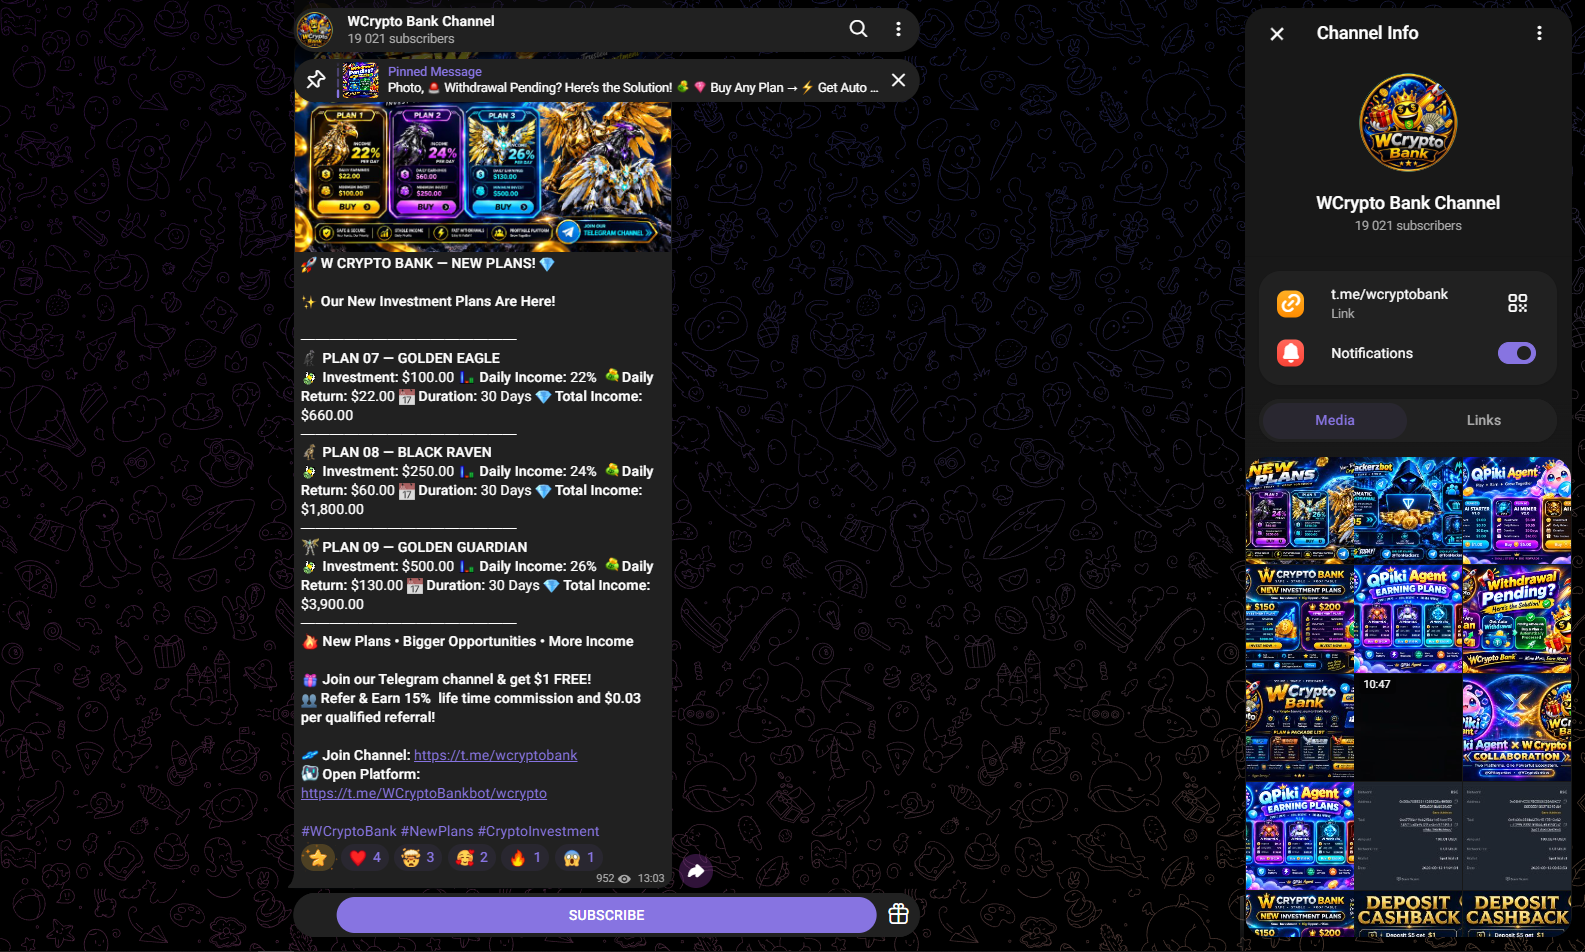1585x952 pixels.
Task: Click the WCrypto Bank Channel title in the chat header
Action: coord(421,21)
